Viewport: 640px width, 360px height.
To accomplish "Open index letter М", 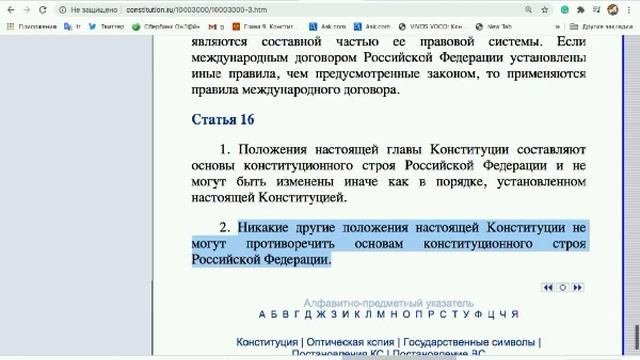I will click(x=381, y=314).
